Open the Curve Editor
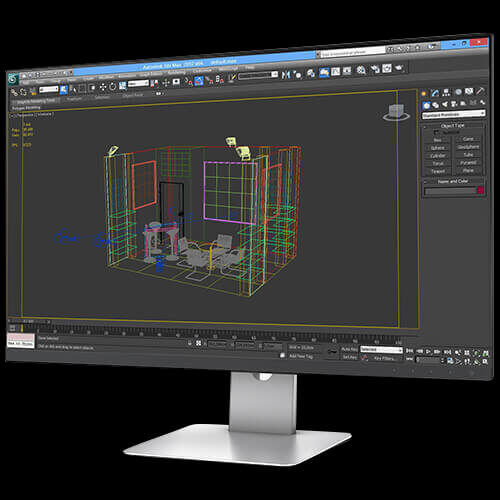Screen dimensions: 500x500 [336, 71]
